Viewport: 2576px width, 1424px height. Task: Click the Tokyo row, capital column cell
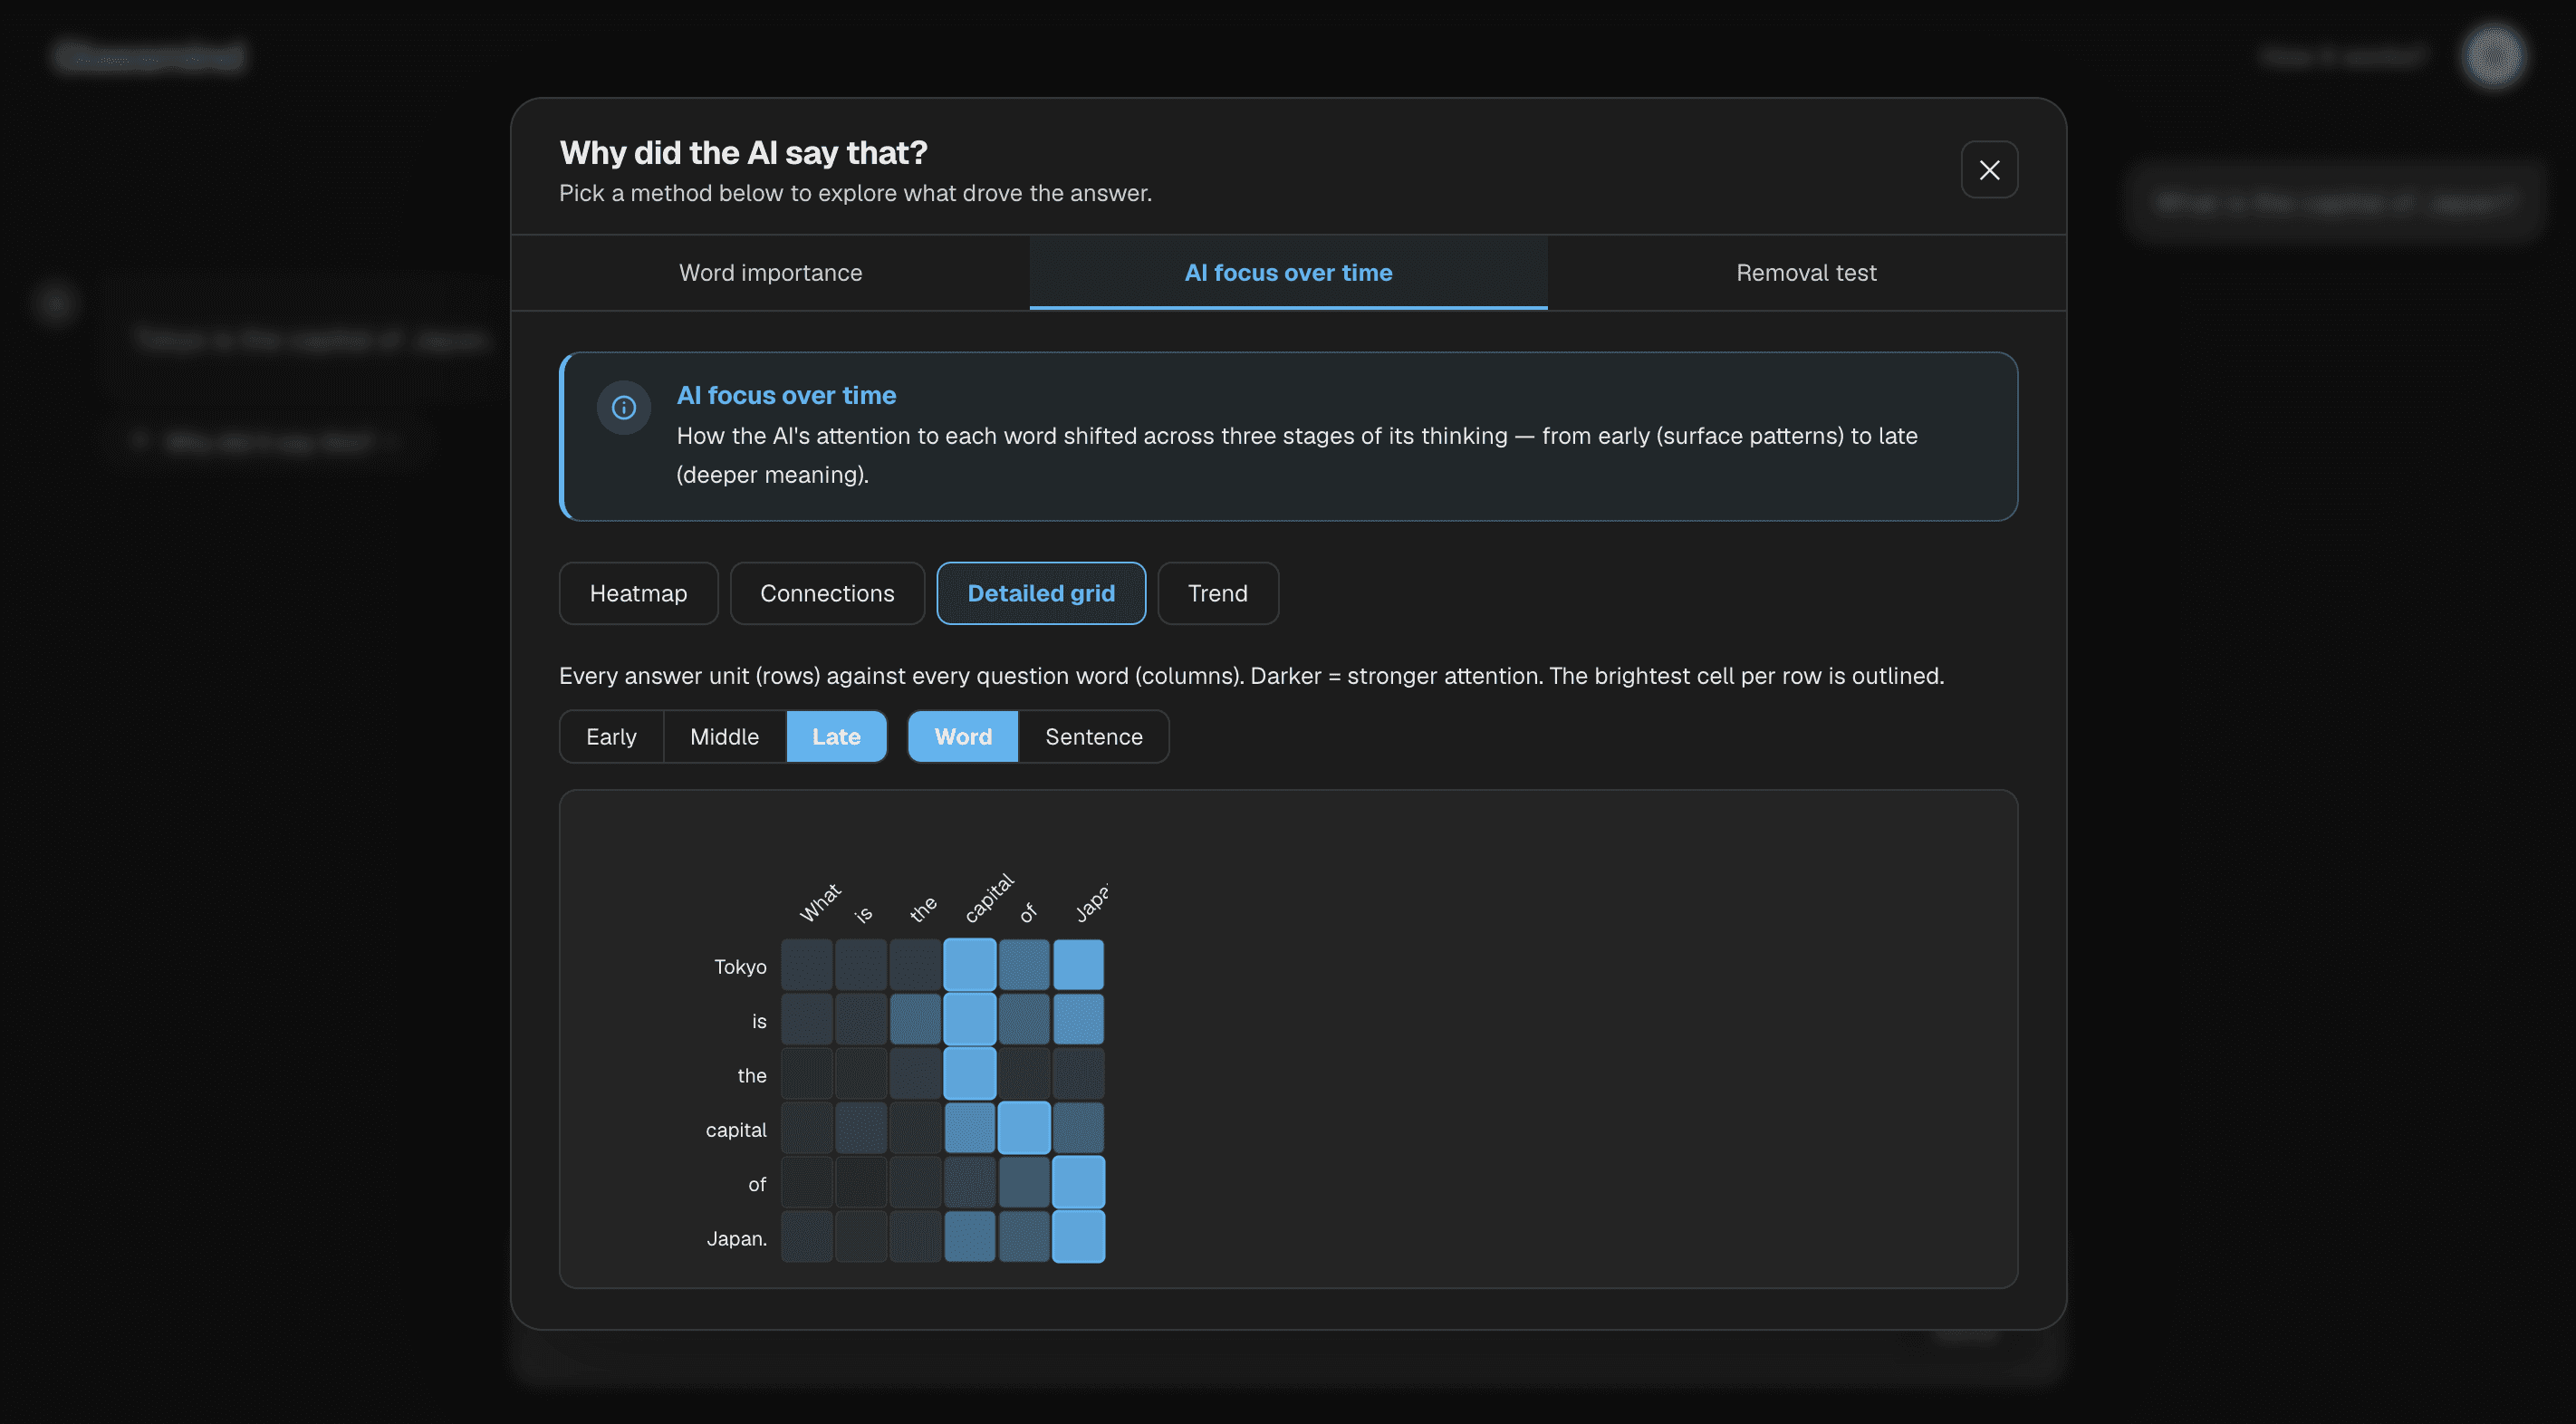point(969,965)
